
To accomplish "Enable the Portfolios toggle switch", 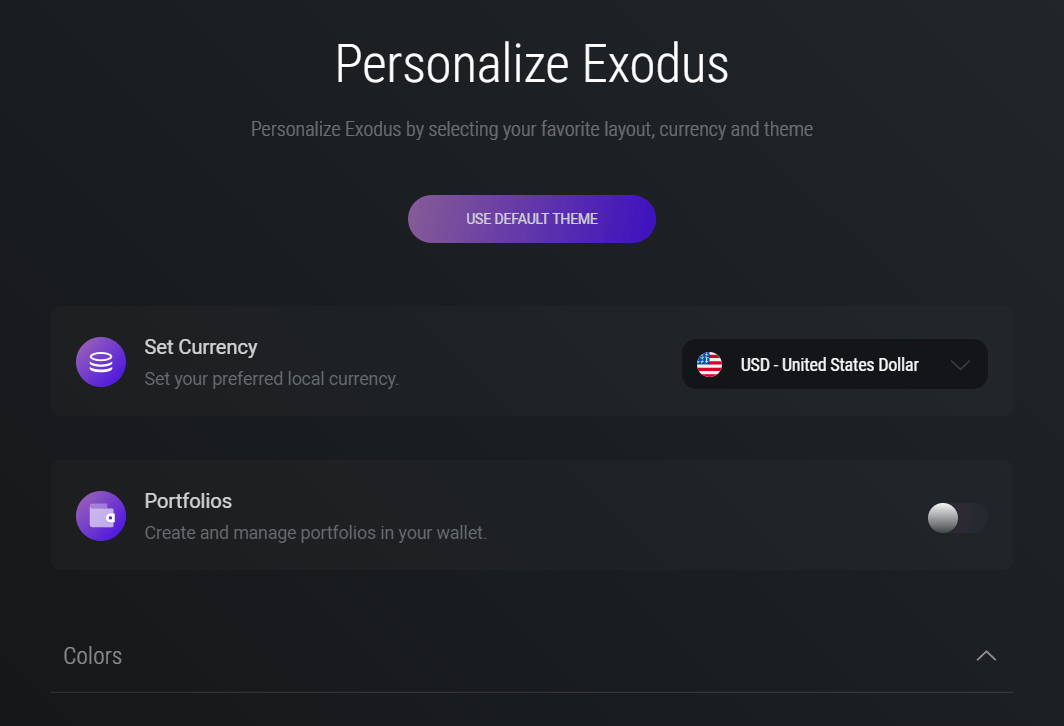I will point(957,518).
